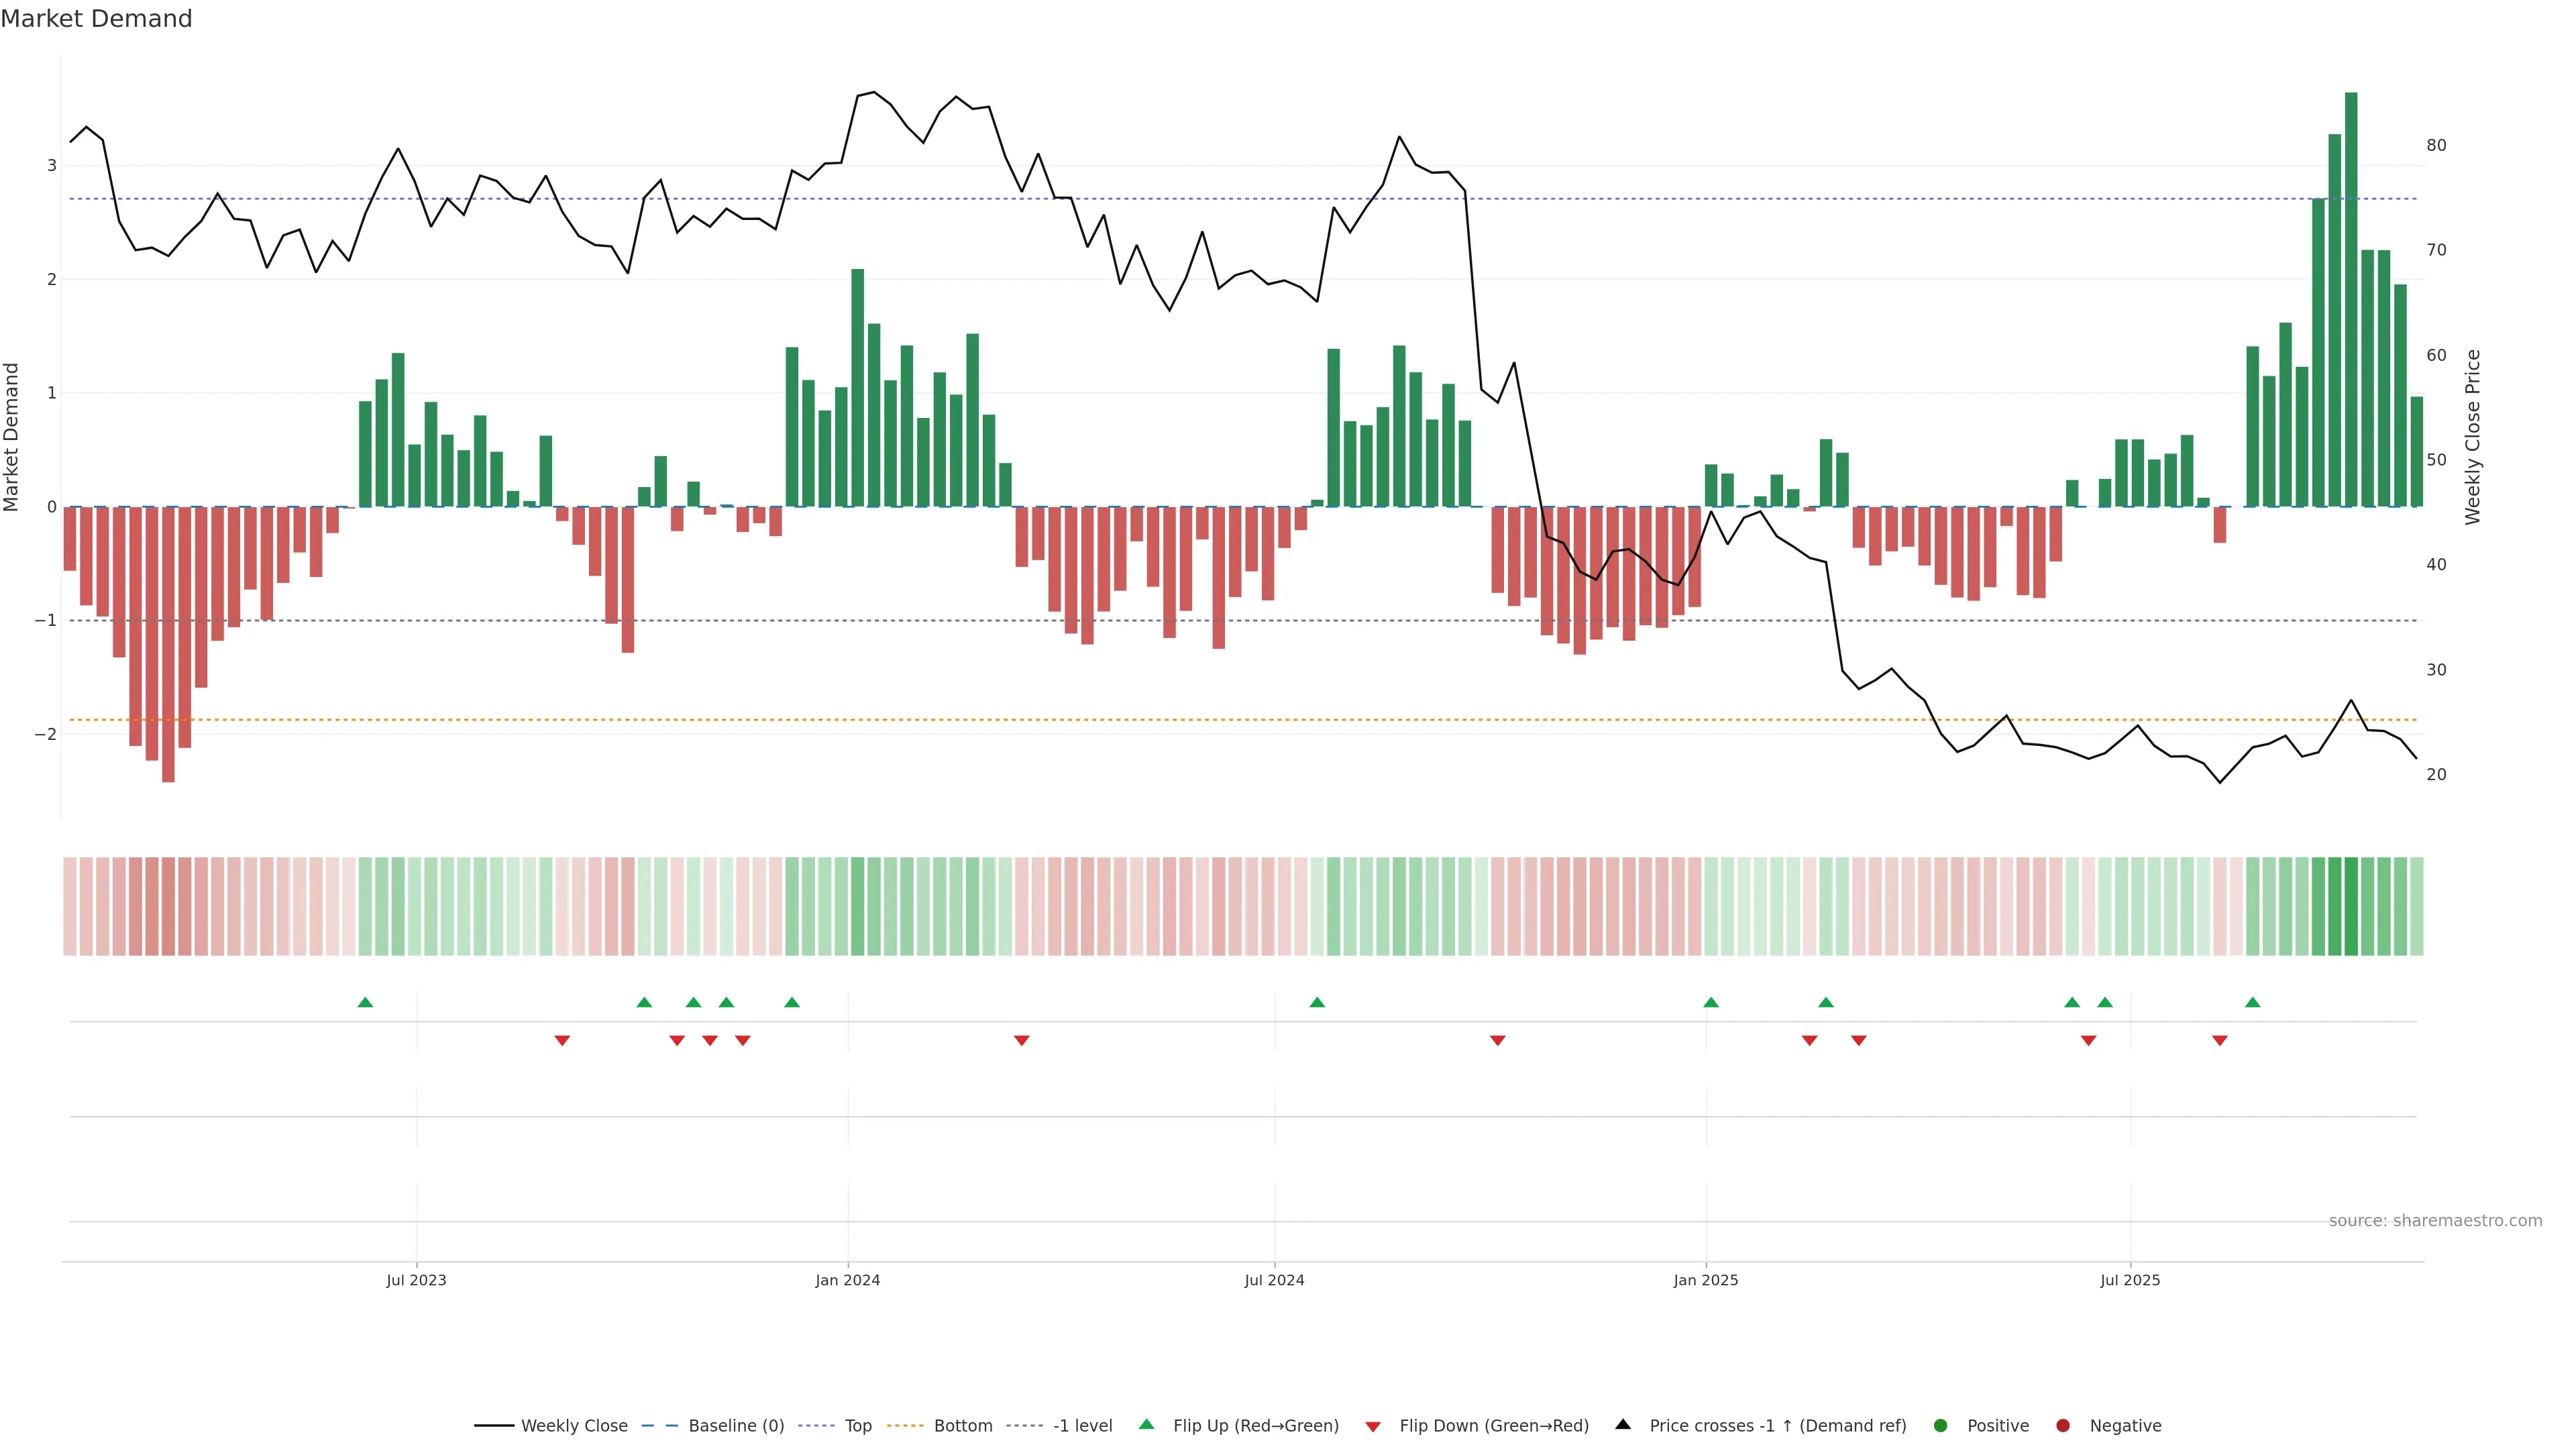
Task: Click the dark red Negative circle legend icon
Action: pos(2063,1425)
